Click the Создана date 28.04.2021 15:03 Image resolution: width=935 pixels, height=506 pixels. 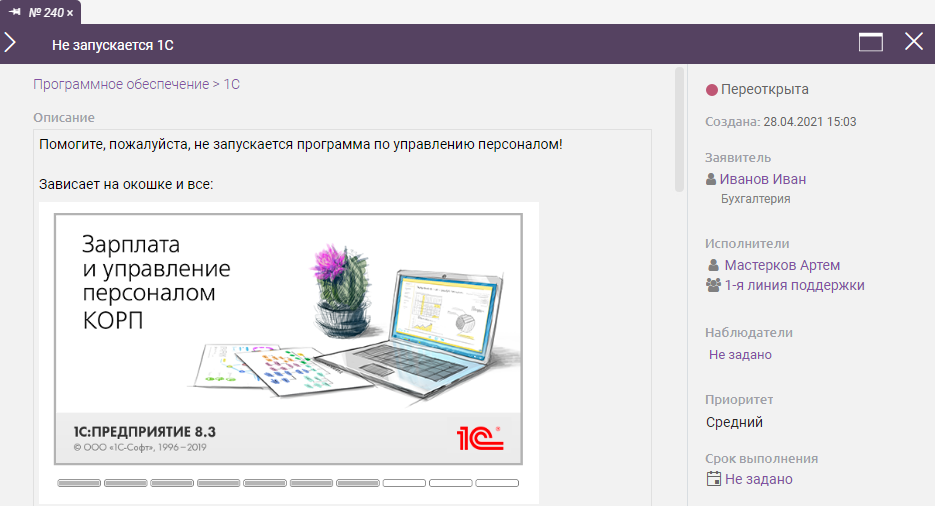[809, 122]
